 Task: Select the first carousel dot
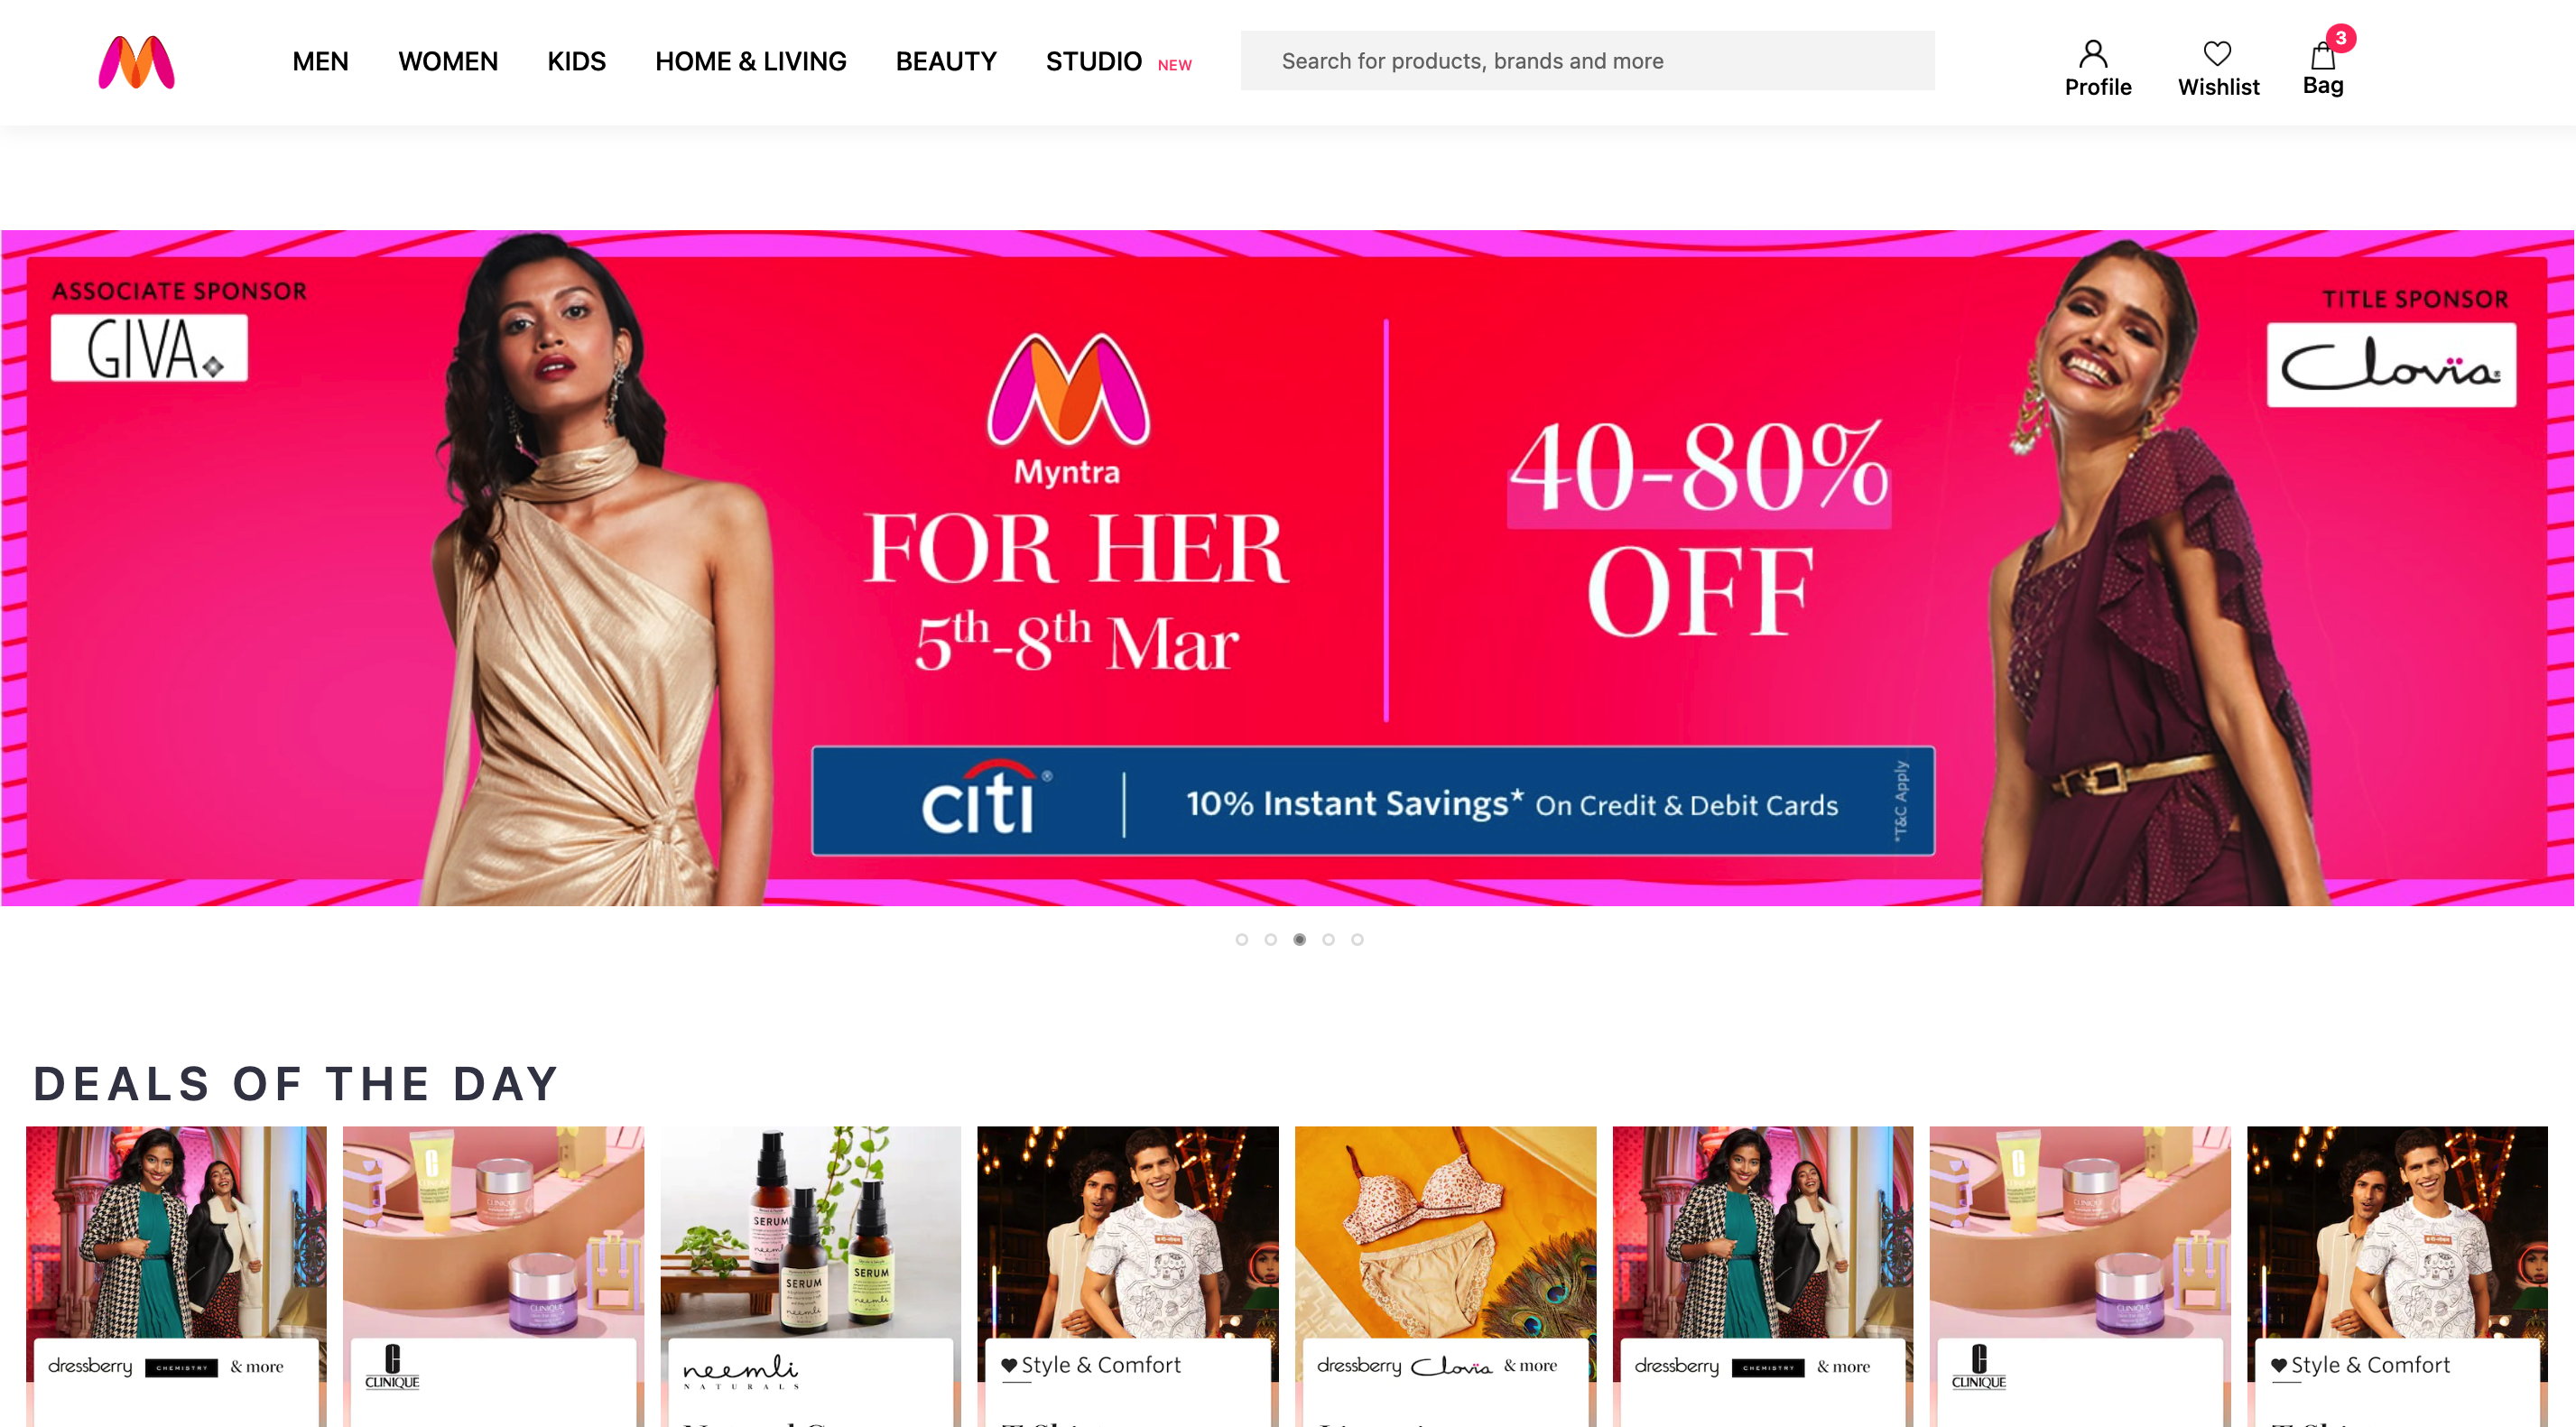(x=1242, y=939)
